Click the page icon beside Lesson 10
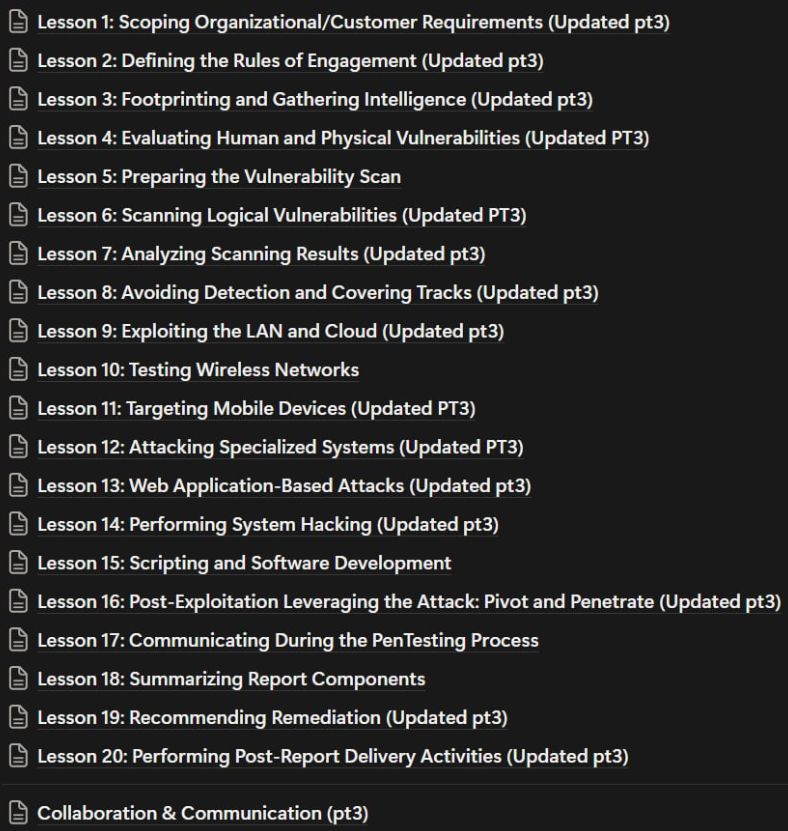This screenshot has height=831, width=788. click(x=17, y=370)
